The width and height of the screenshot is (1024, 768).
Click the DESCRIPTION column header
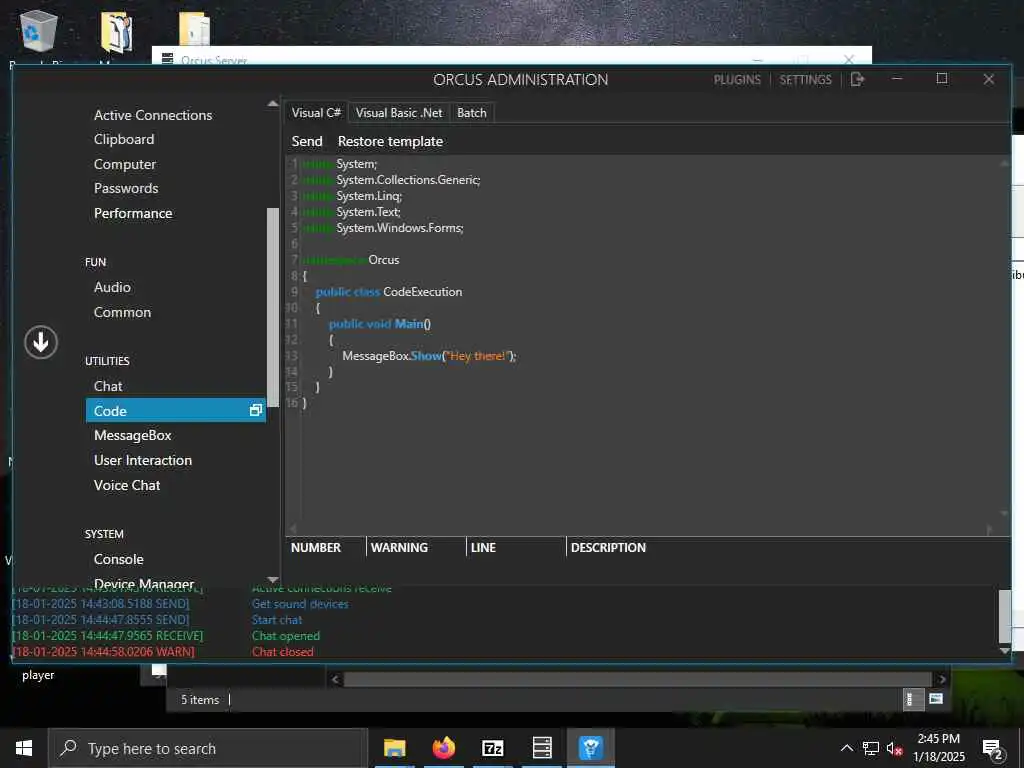(x=608, y=547)
